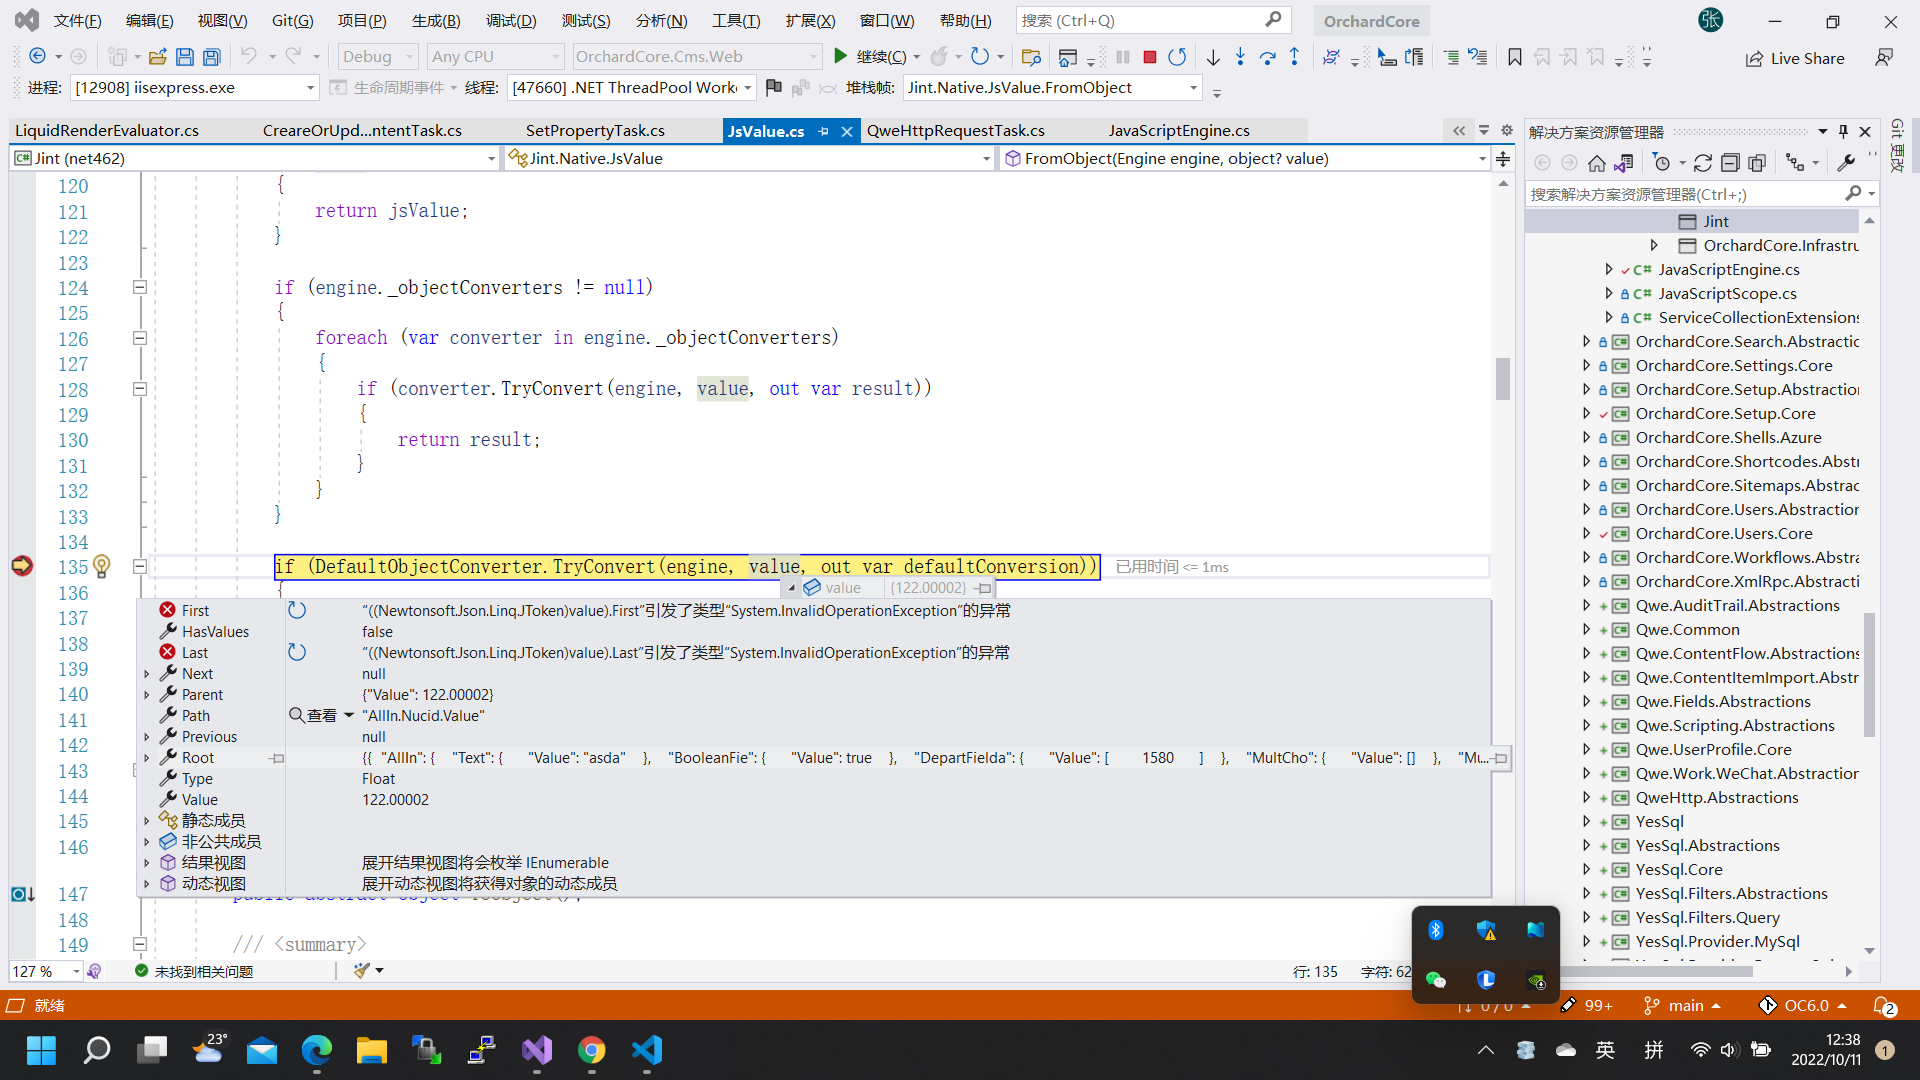Screen dimensions: 1920x1080
Task: Click the 继续 continue button
Action: [874, 57]
